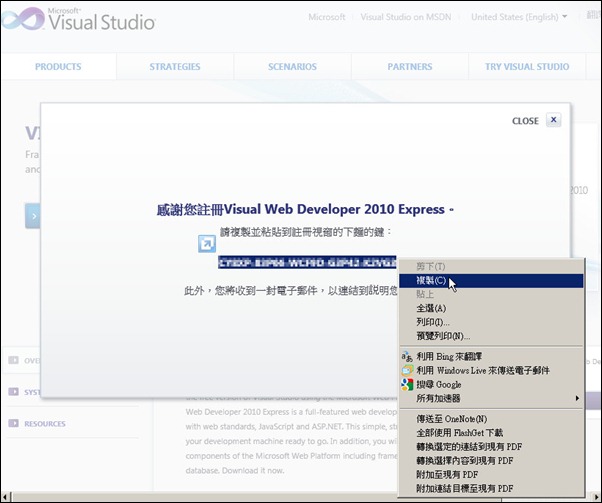The image size is (602, 503).
Task: Click the Bing translate accelerator icon
Action: tap(407, 357)
